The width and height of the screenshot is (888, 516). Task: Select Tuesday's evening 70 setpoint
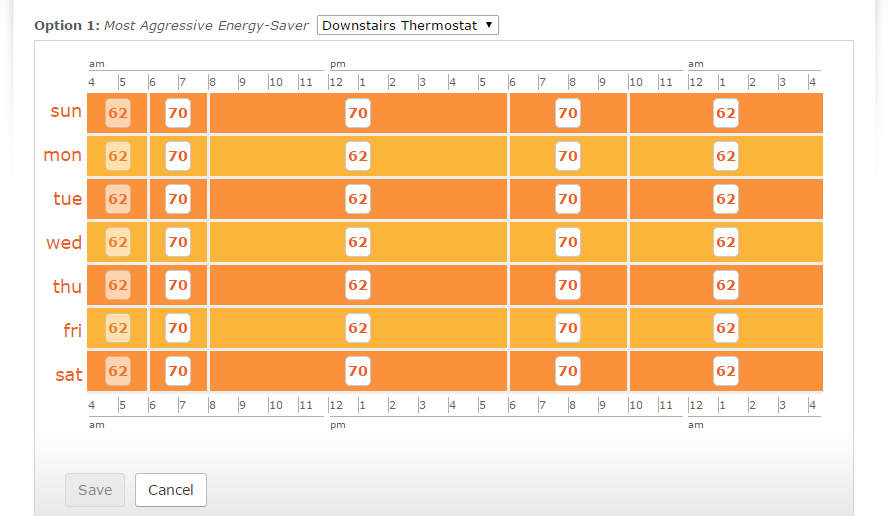568,199
